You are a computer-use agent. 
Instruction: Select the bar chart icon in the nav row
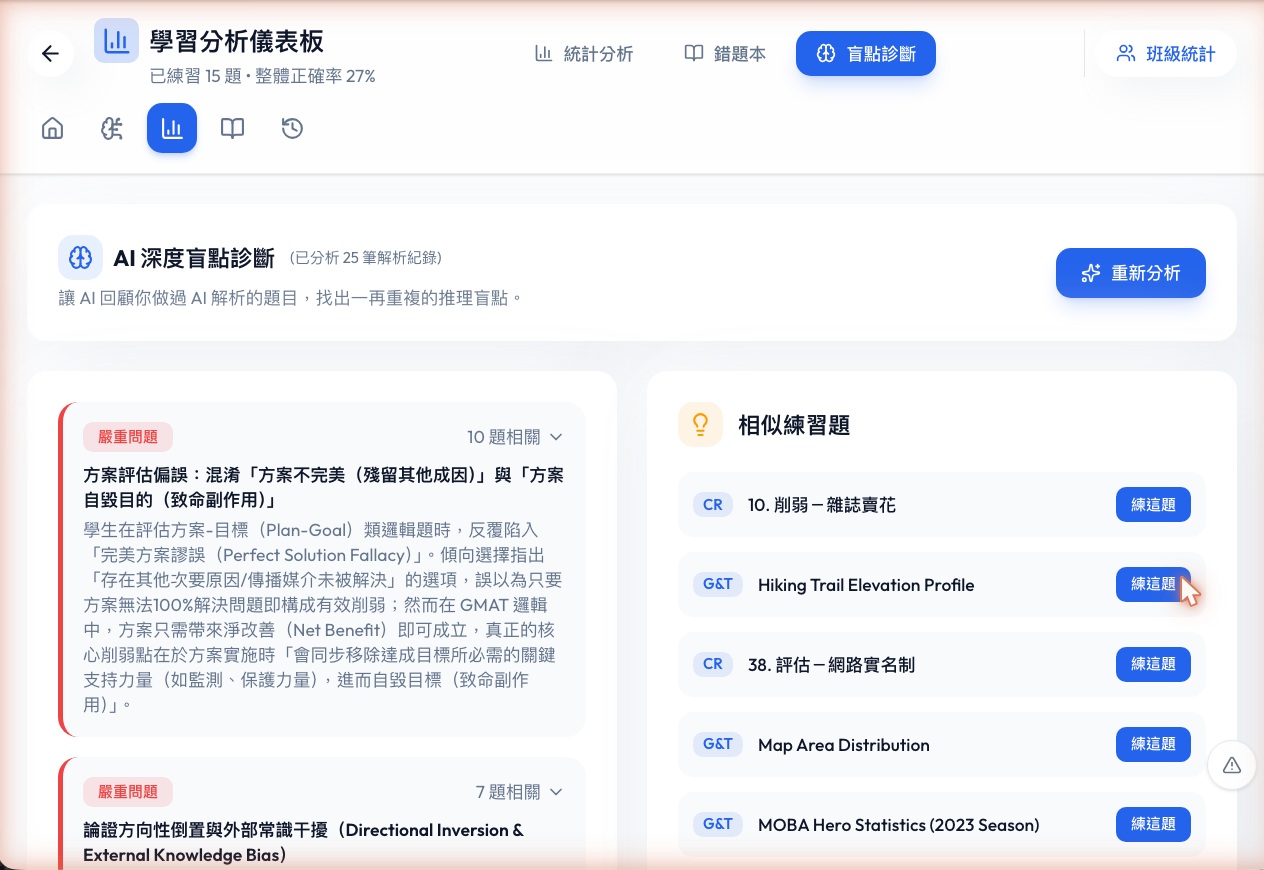(x=172, y=128)
